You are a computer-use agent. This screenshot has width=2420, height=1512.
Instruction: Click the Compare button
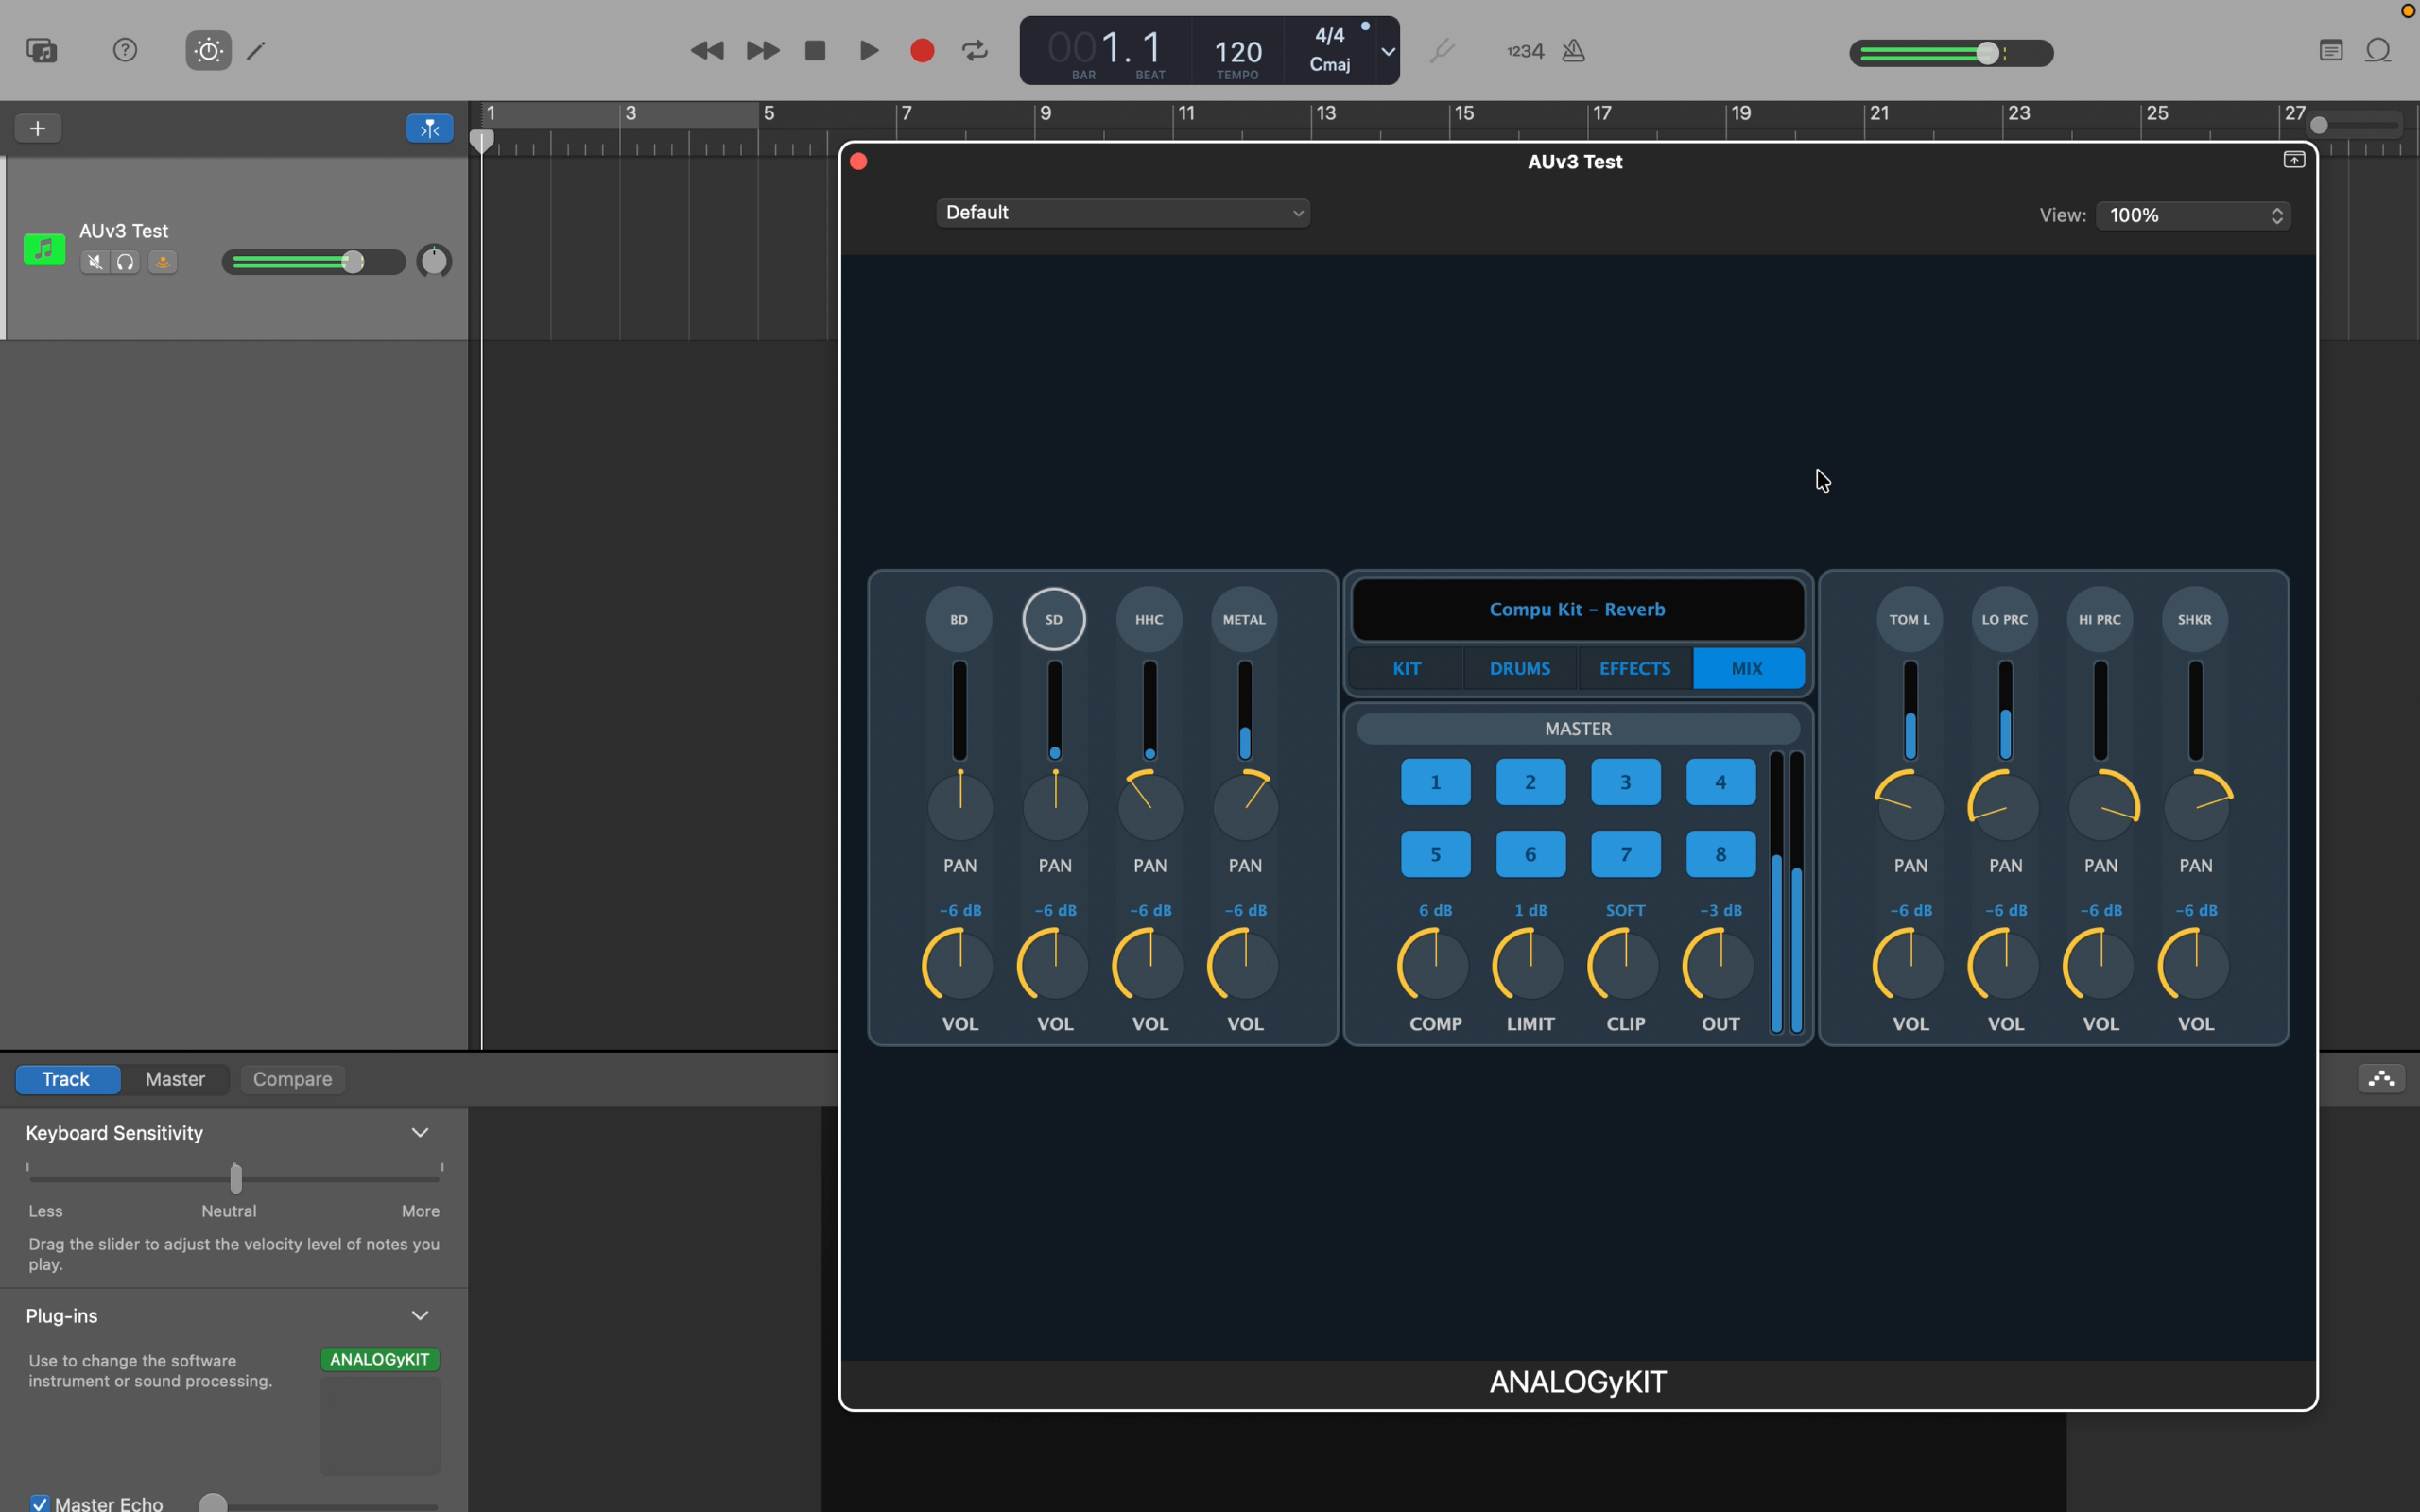click(292, 1079)
